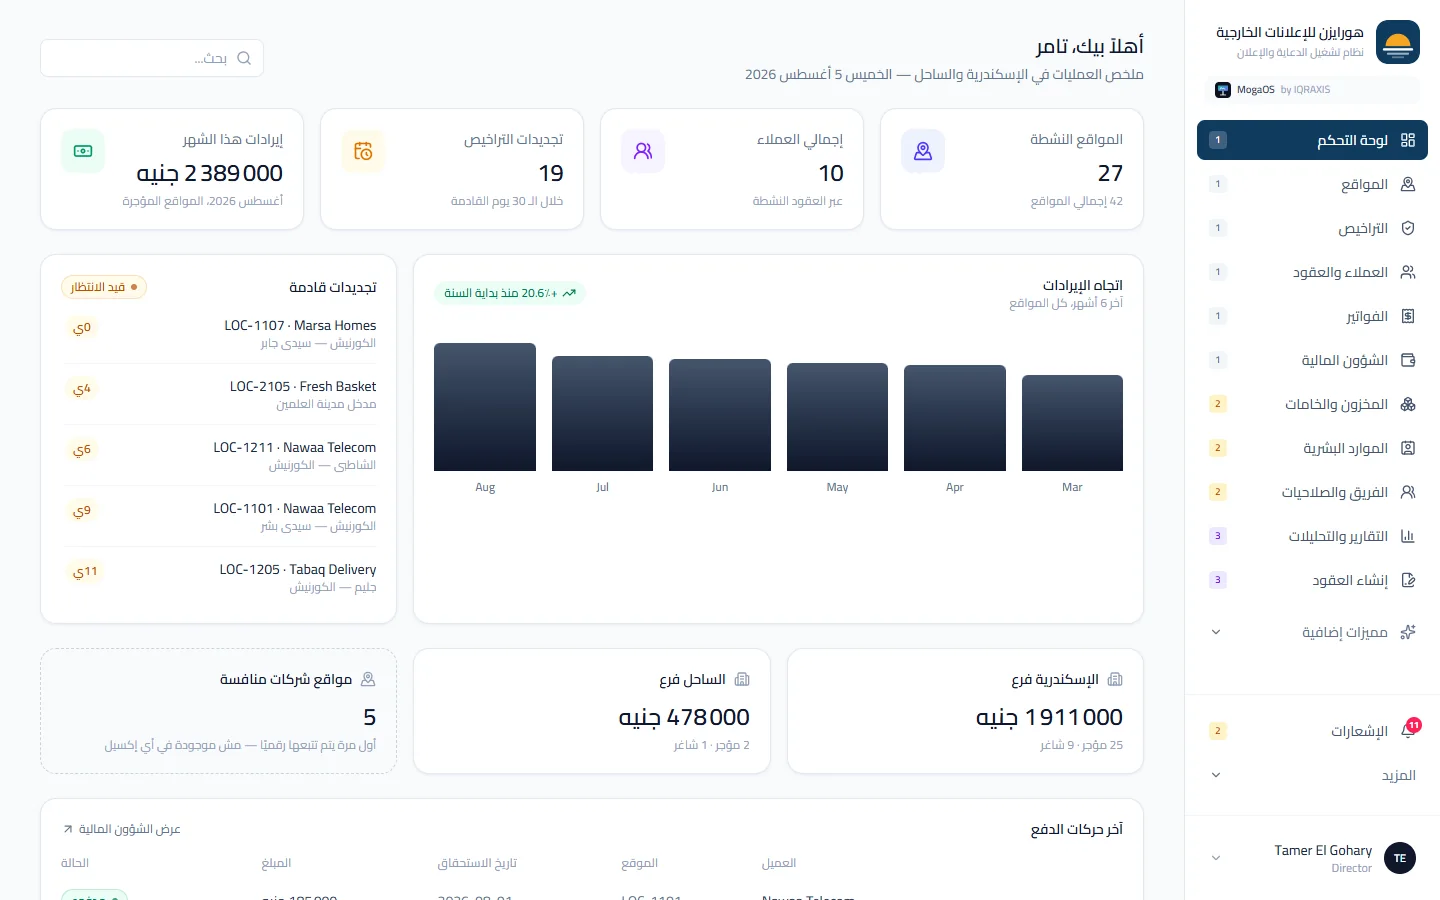Screen dimensions: 1440x900
Task: Click the تجديدات التراخيص calendar icon
Action: tap(363, 151)
